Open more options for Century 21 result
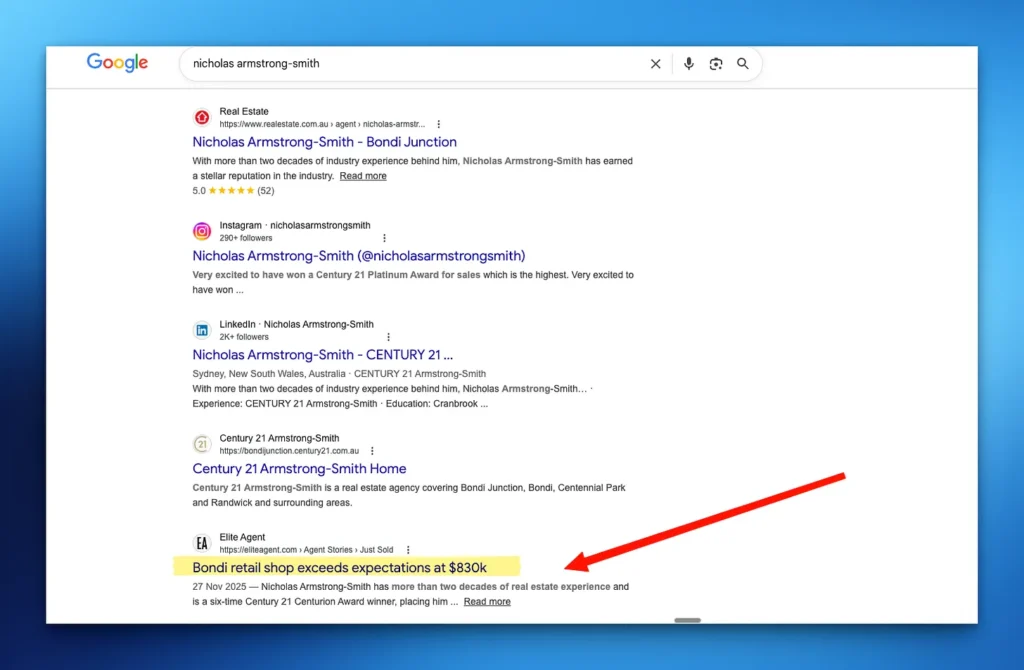 372,451
